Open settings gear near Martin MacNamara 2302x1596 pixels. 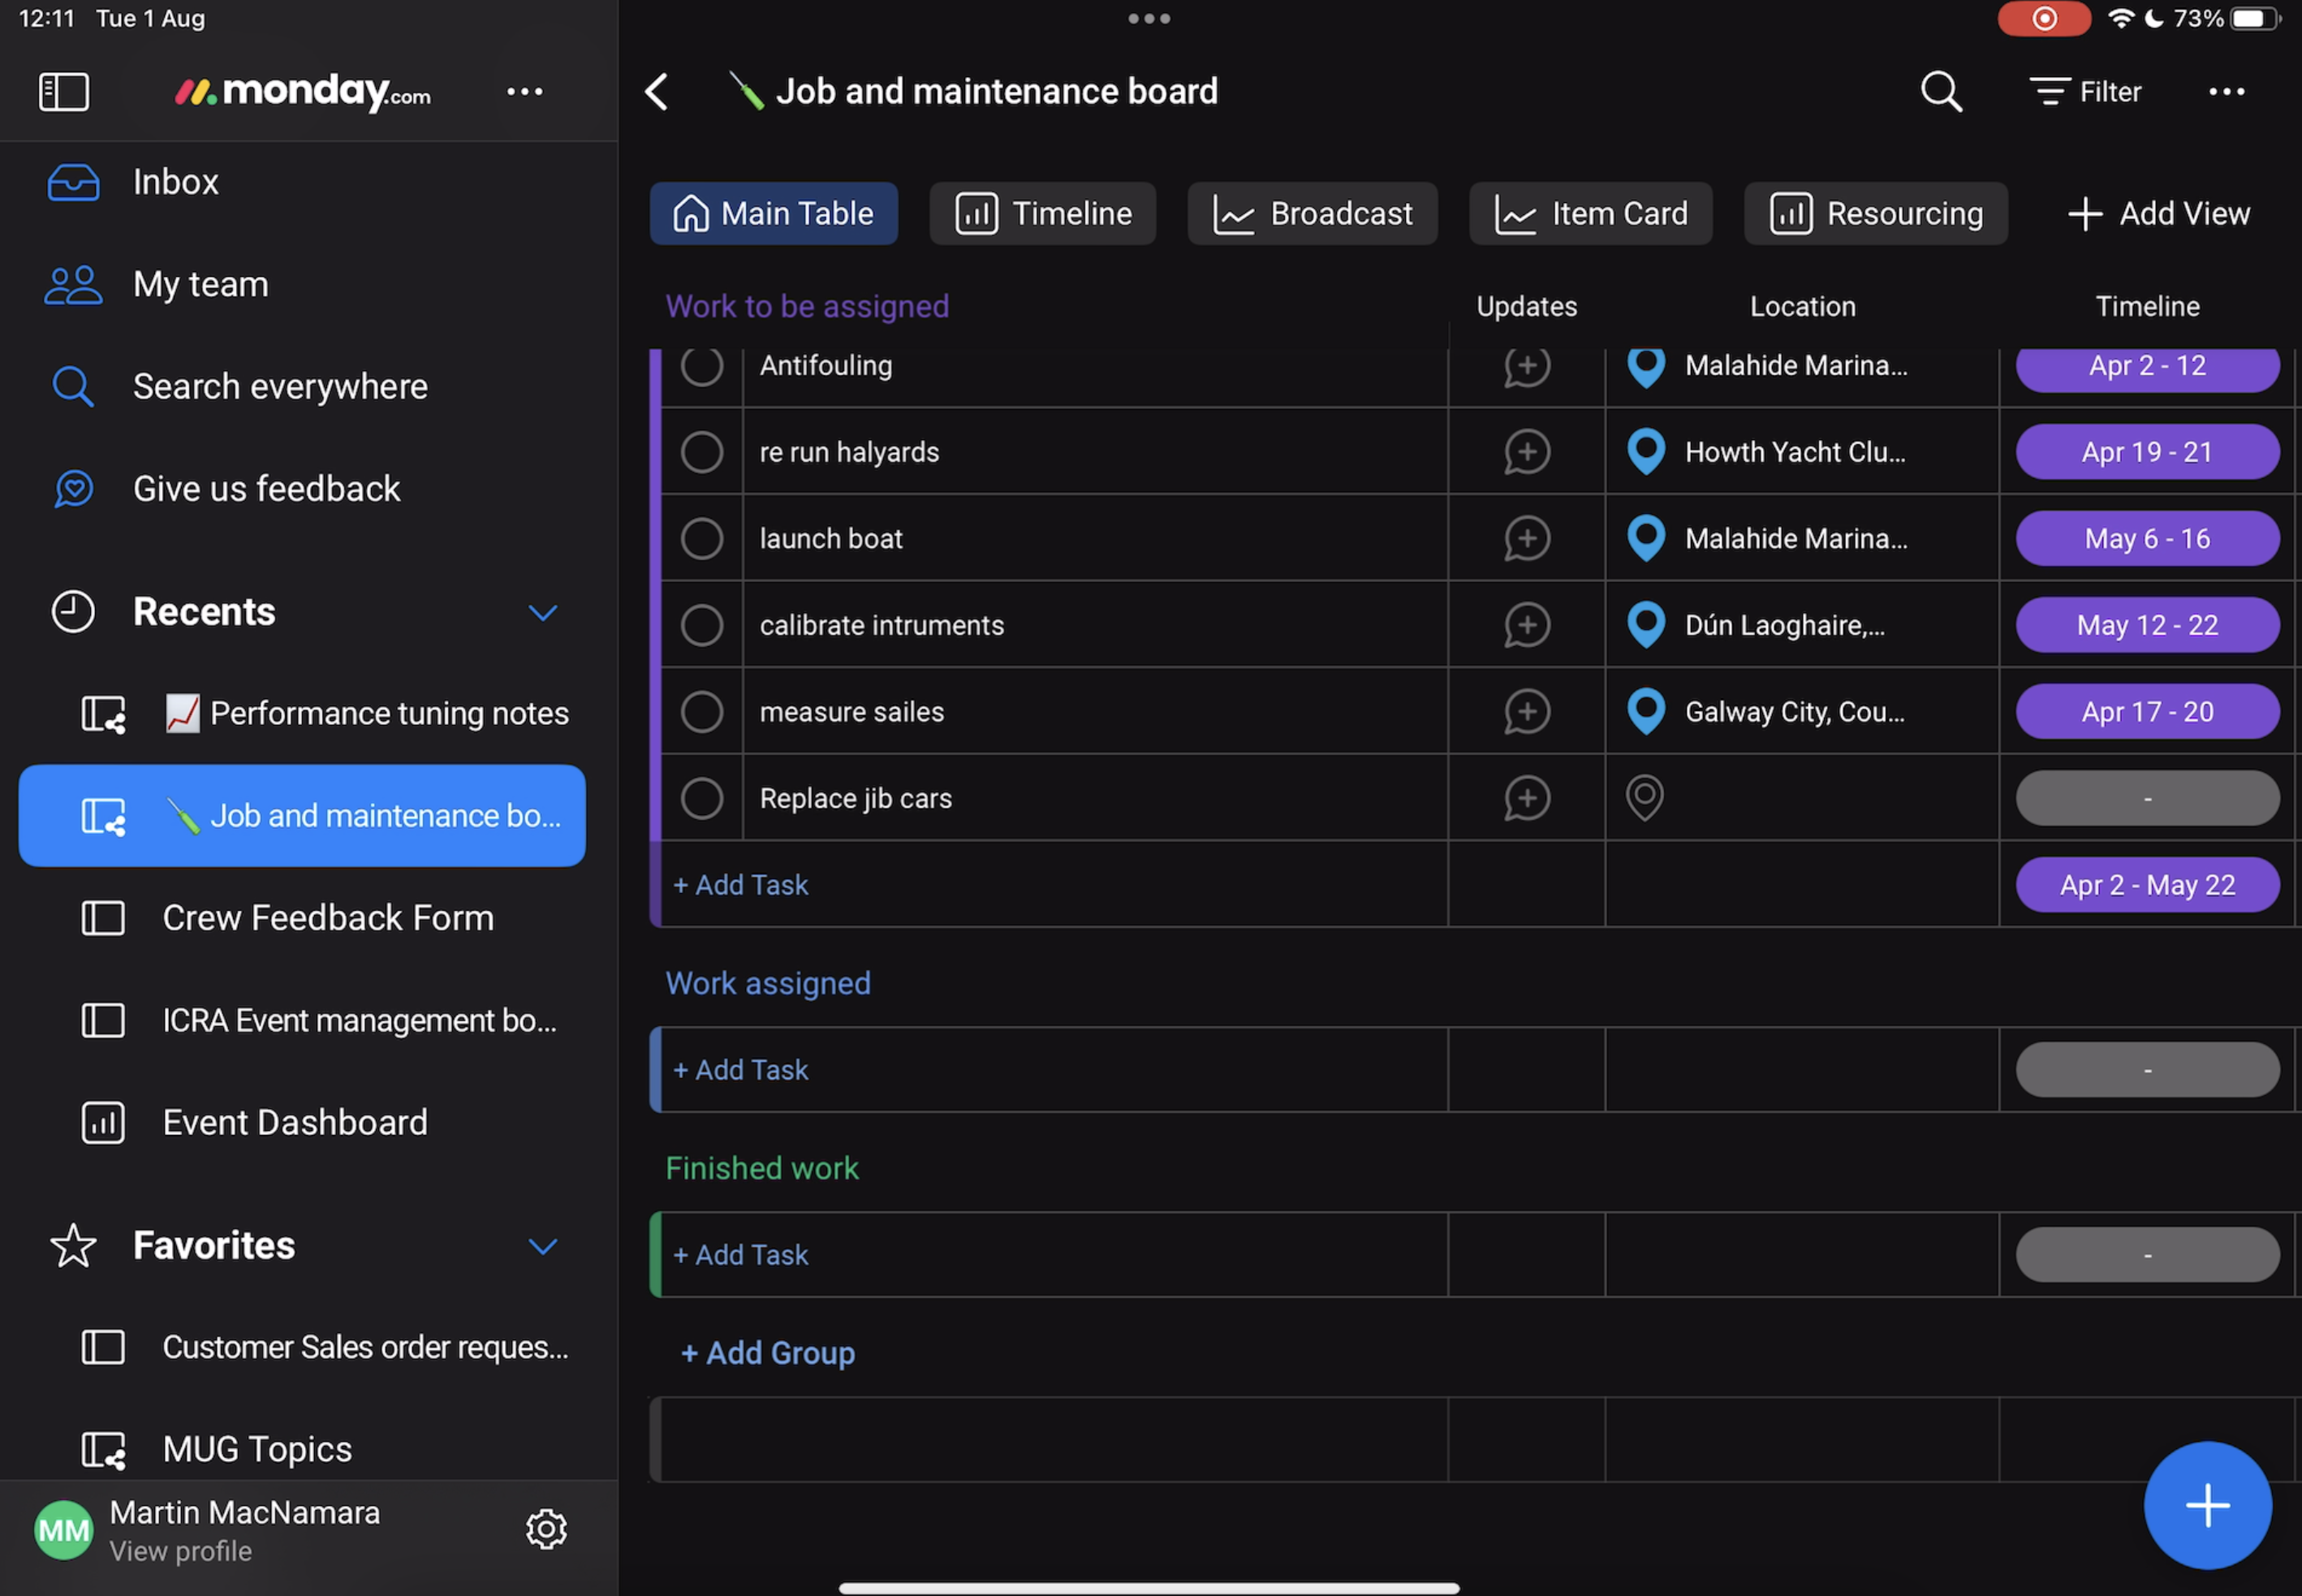pyautogui.click(x=546, y=1529)
